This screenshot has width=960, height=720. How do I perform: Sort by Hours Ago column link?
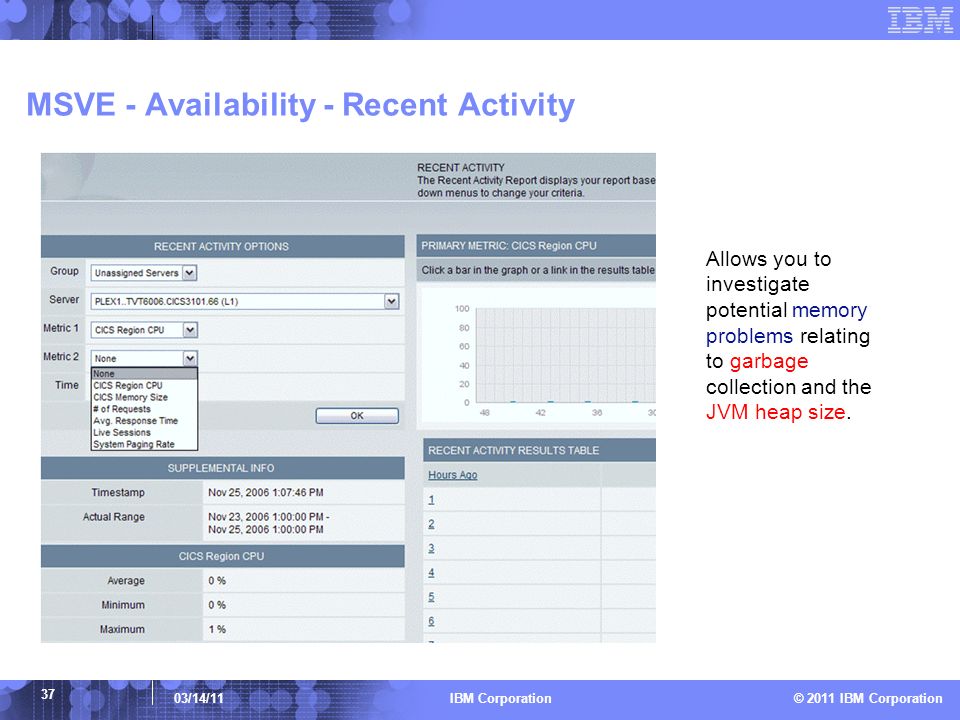452,475
